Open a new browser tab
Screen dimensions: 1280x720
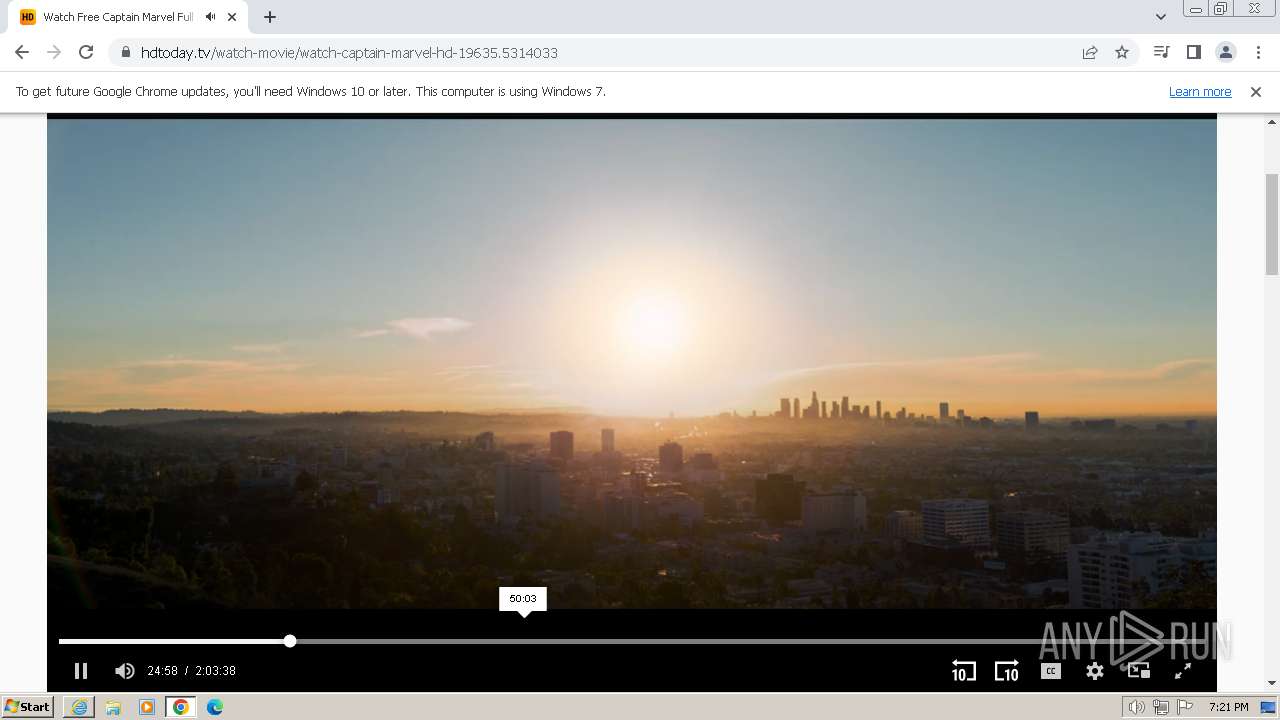[270, 17]
